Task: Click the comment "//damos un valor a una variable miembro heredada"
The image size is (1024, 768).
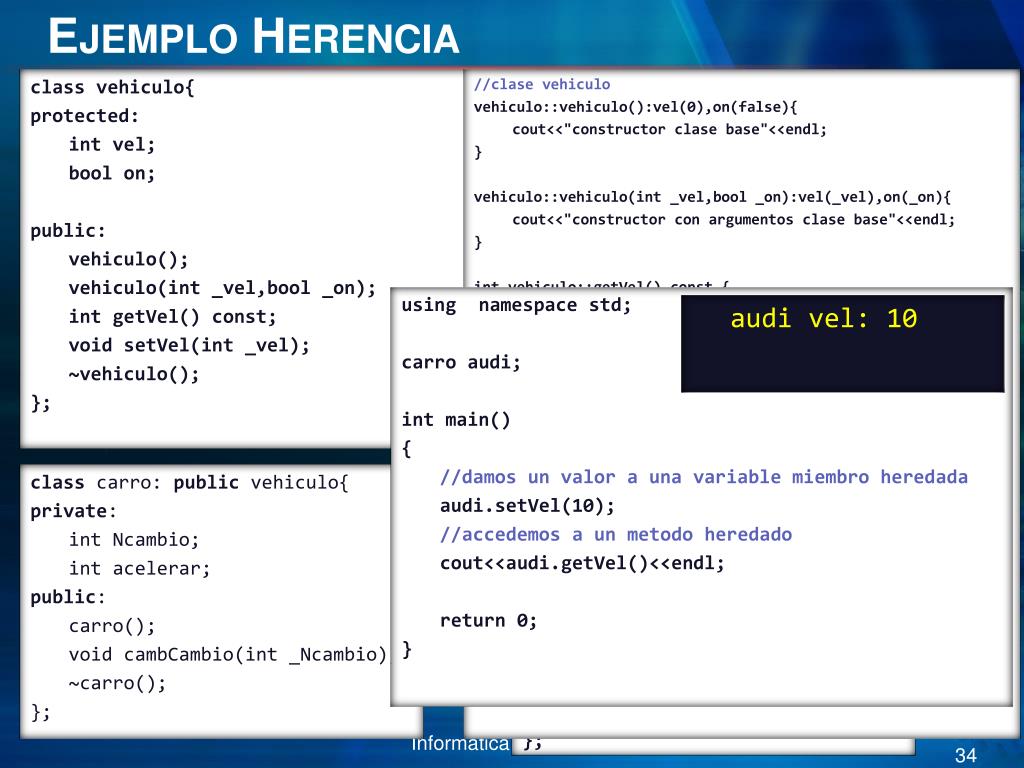Action: coord(704,477)
